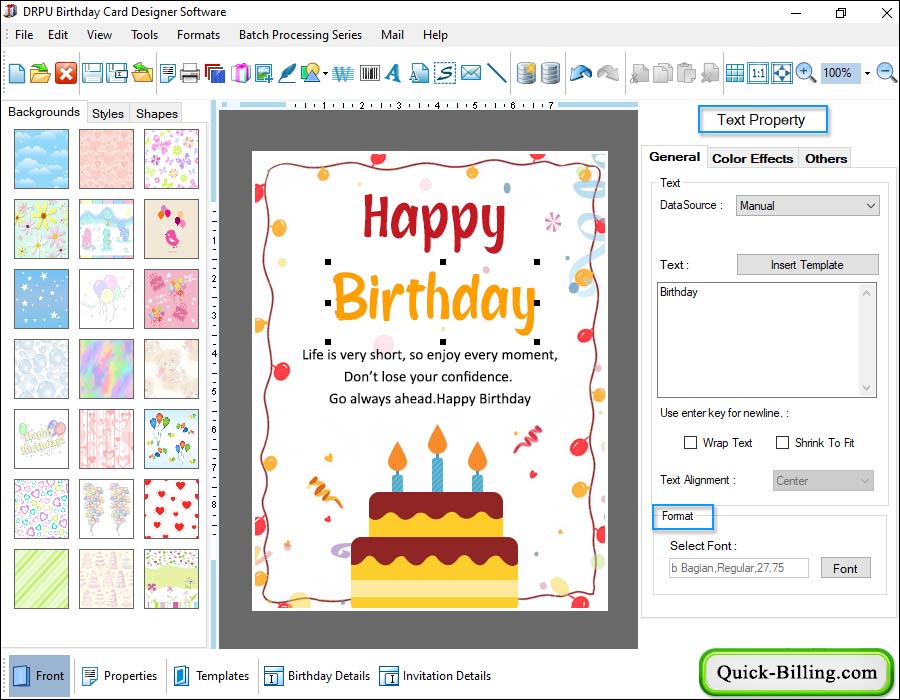
Task: Select the blue sky clouds background thumbnail
Action: pyautogui.click(x=41, y=159)
